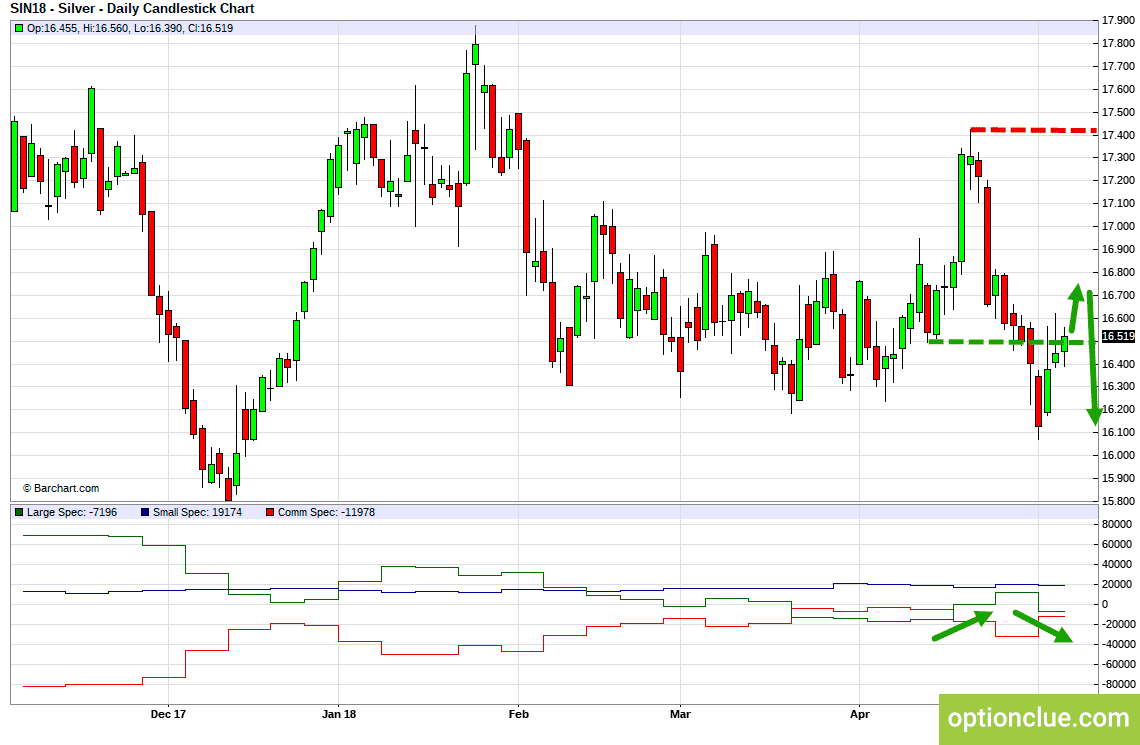Click the 16.800 price axis label
The height and width of the screenshot is (745, 1140).
point(1118,273)
